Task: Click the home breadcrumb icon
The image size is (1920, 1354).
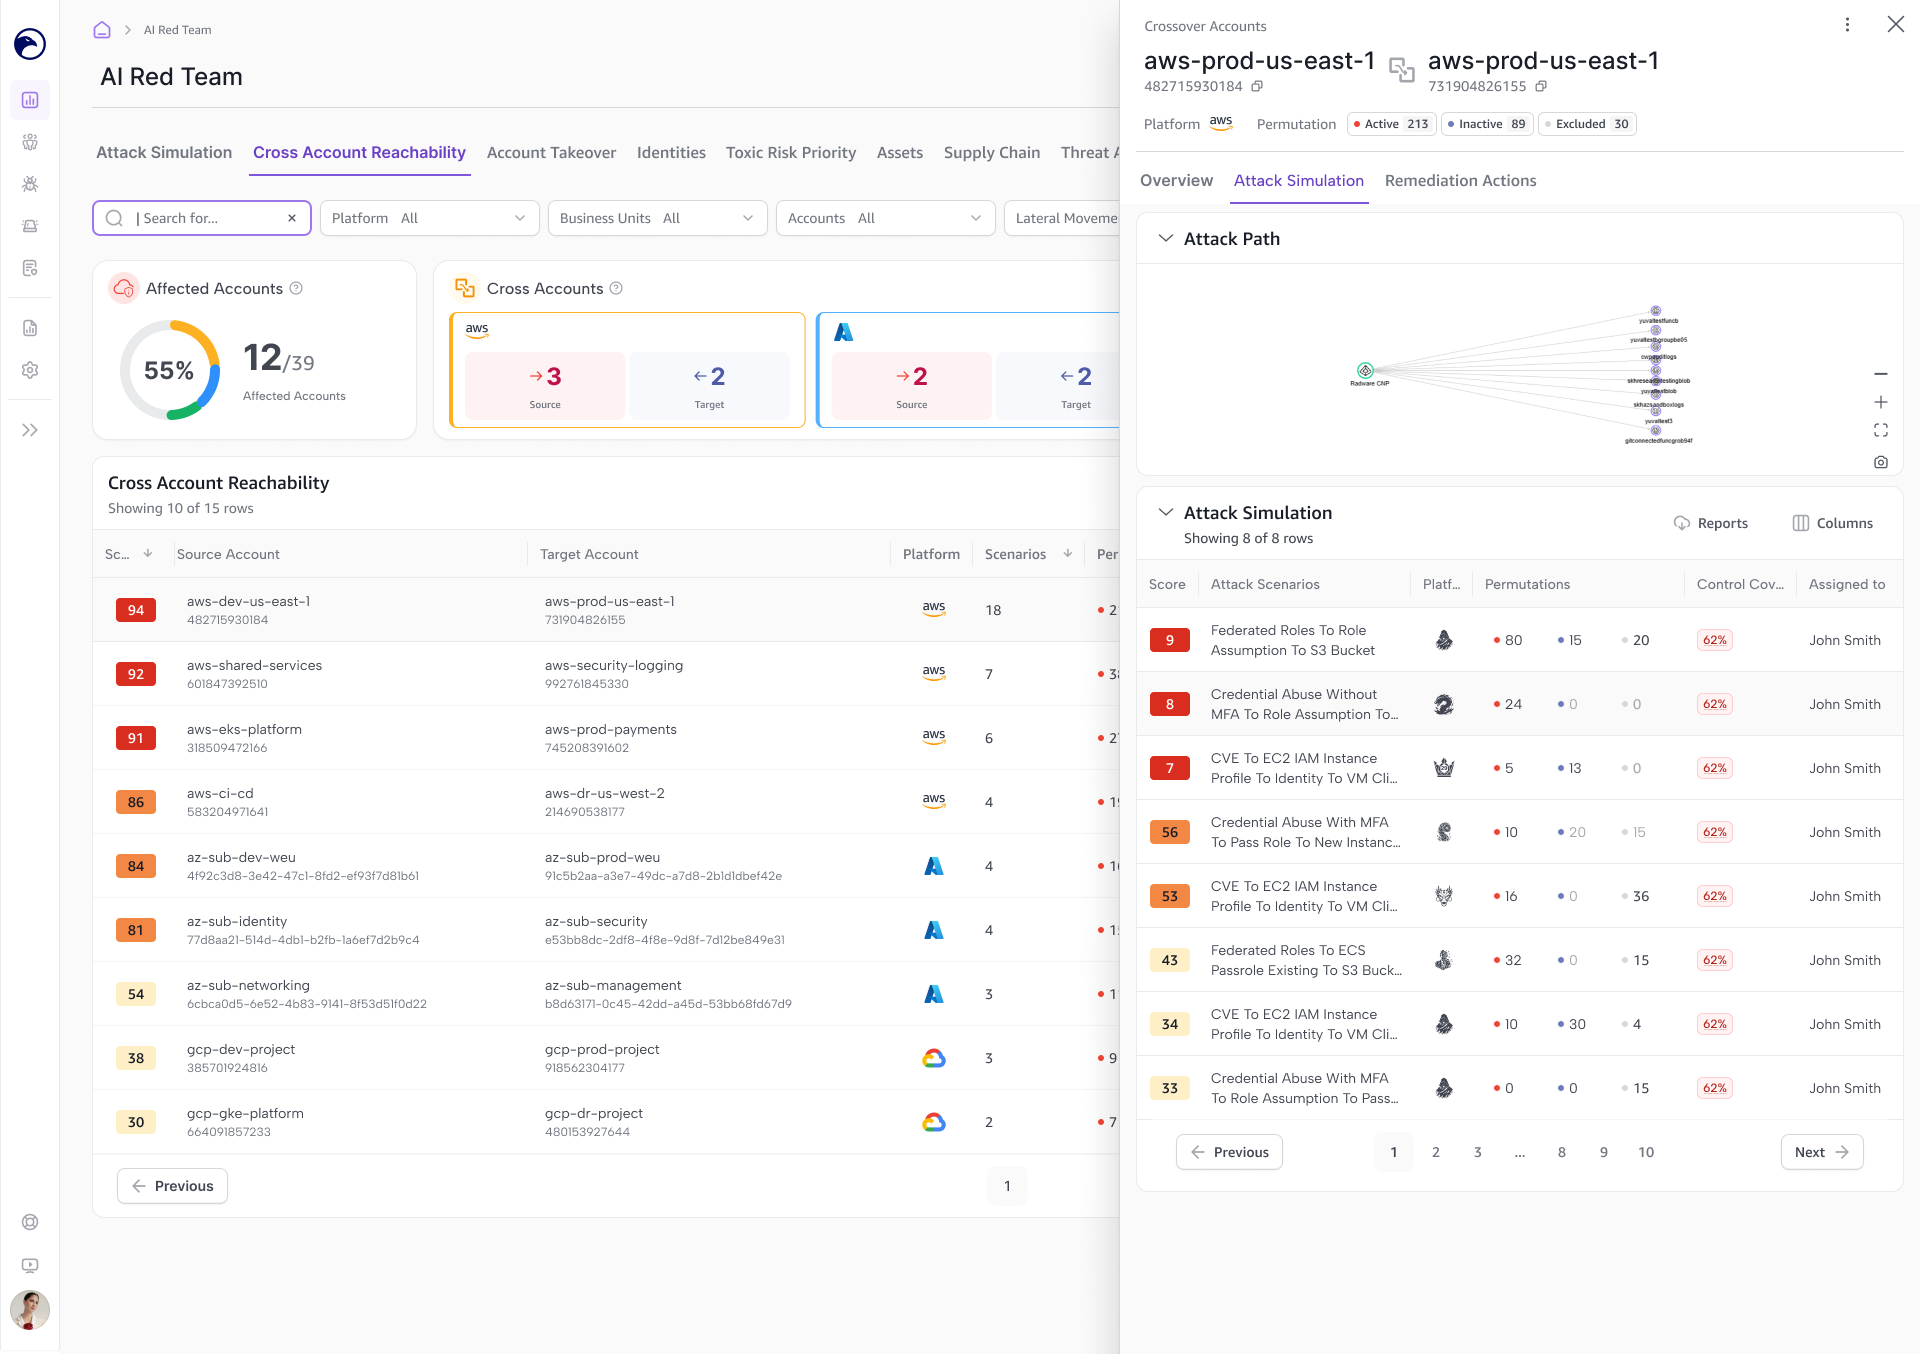Action: click(x=102, y=30)
